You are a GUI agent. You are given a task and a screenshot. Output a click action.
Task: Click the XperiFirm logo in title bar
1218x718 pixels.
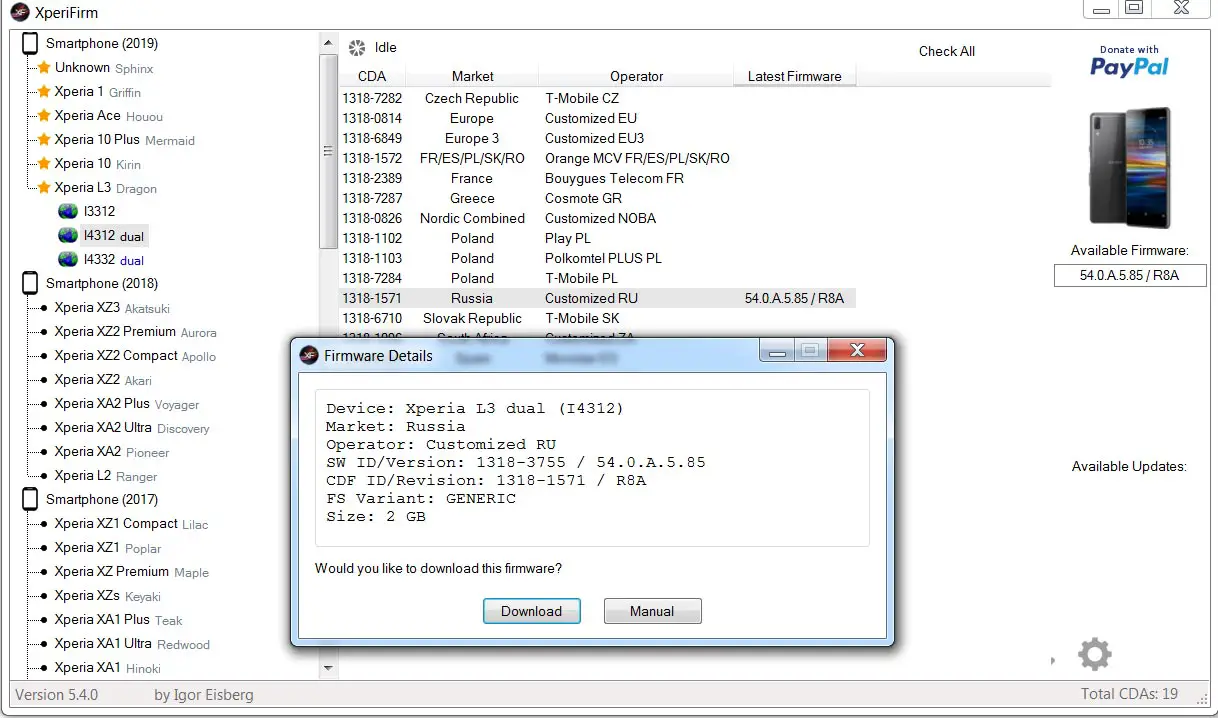pyautogui.click(x=19, y=12)
